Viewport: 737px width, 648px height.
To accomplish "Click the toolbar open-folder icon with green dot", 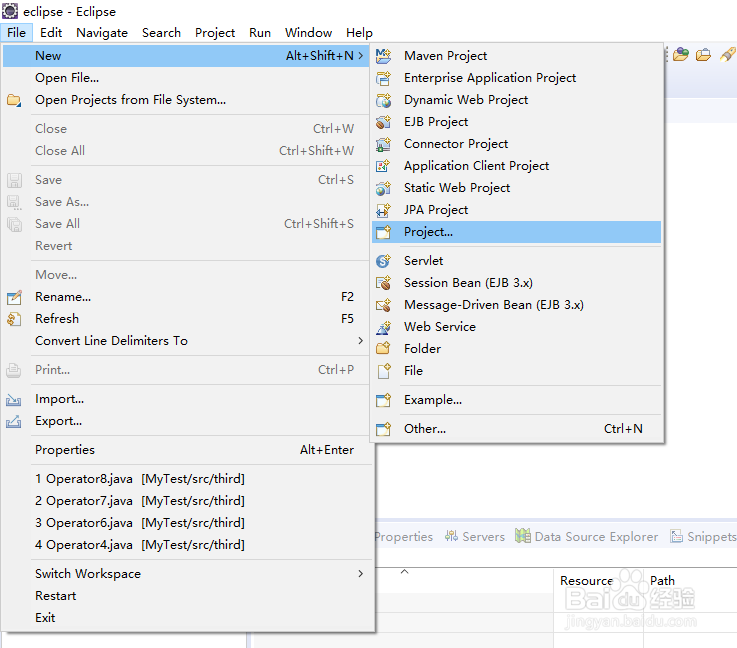I will pos(681,55).
